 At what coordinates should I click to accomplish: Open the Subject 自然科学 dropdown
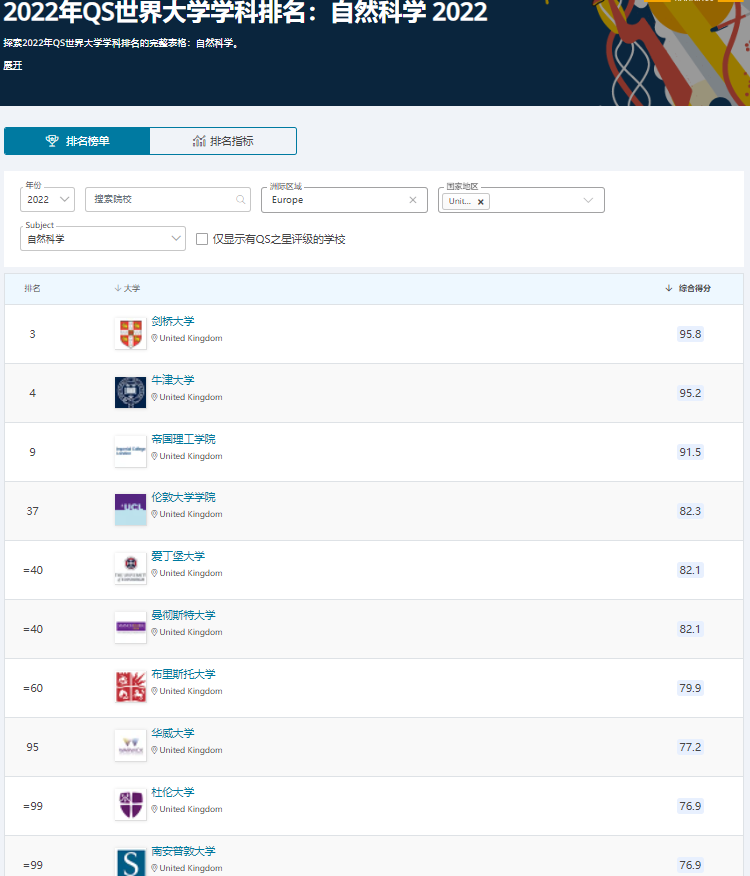tap(102, 239)
